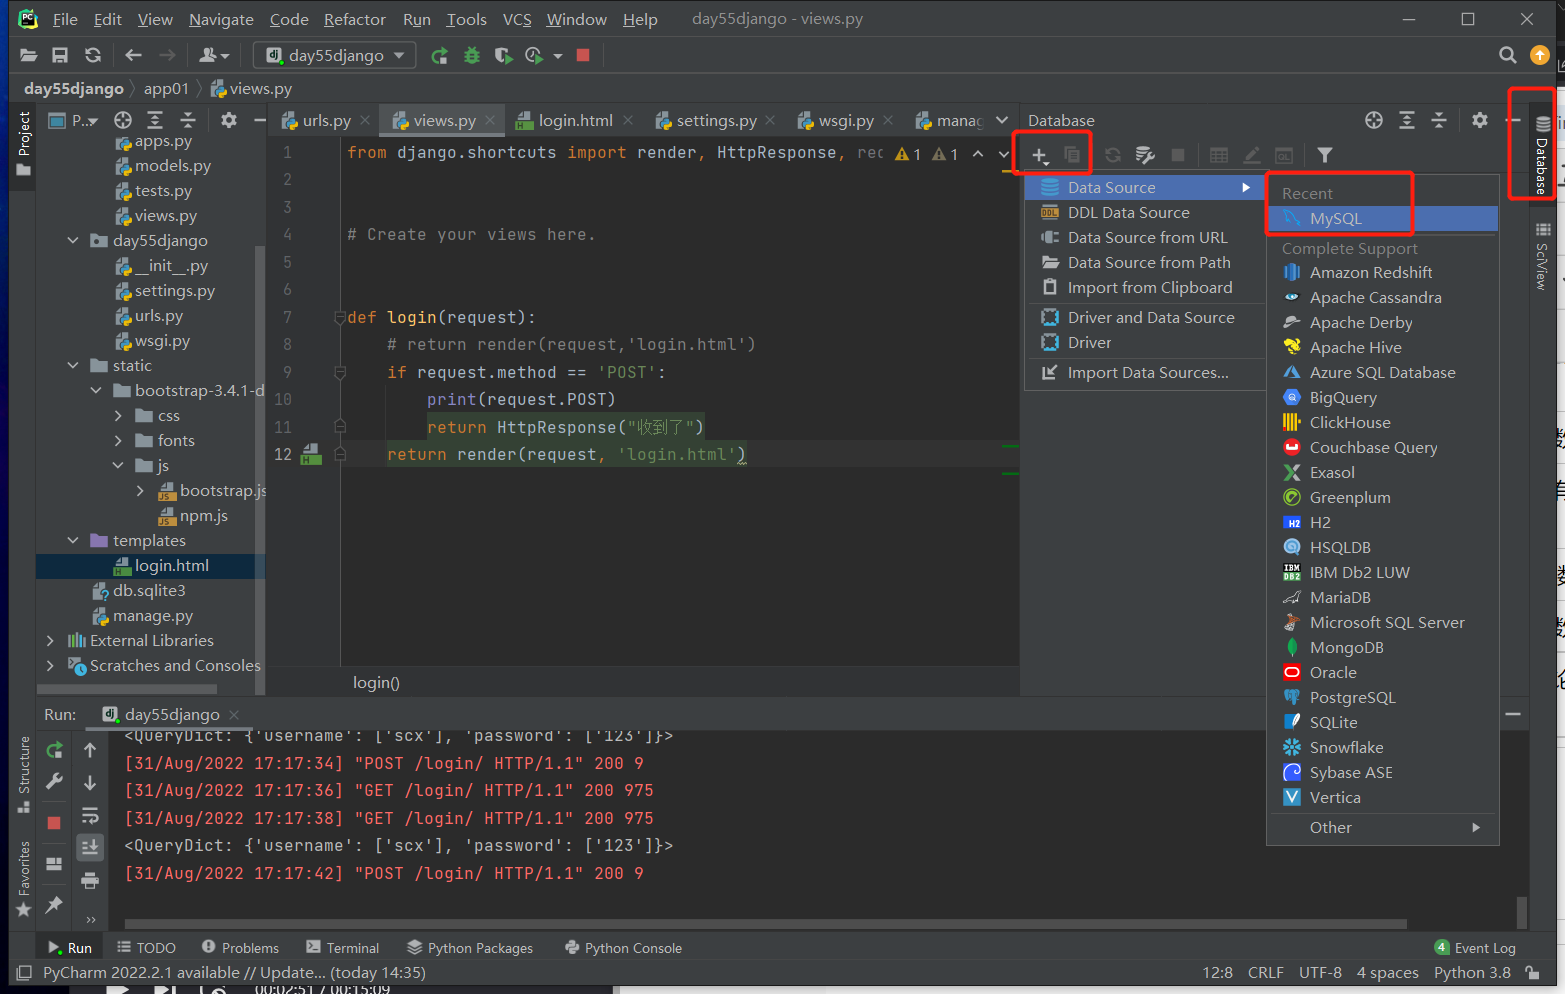Switch to the settings.py editor tab
This screenshot has width=1565, height=994.
click(x=715, y=121)
